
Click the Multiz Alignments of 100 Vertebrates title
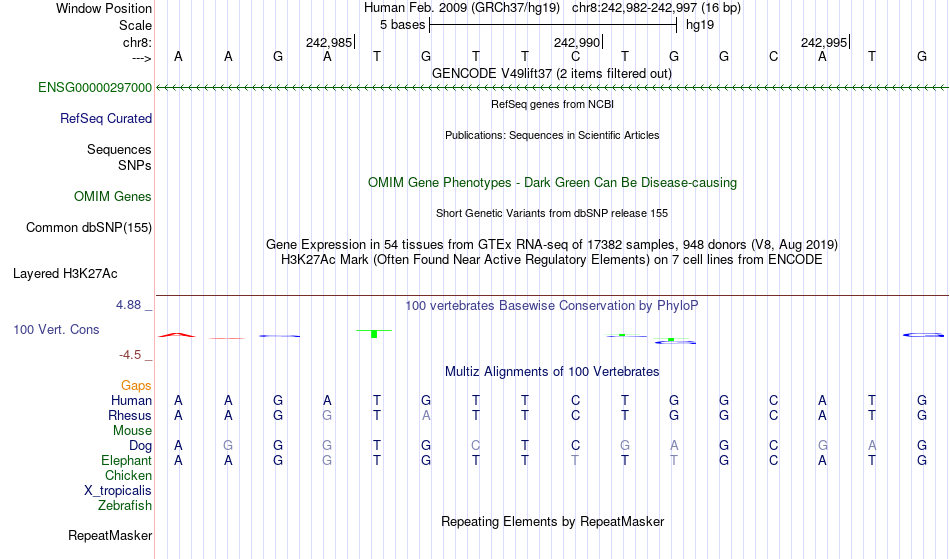(552, 372)
